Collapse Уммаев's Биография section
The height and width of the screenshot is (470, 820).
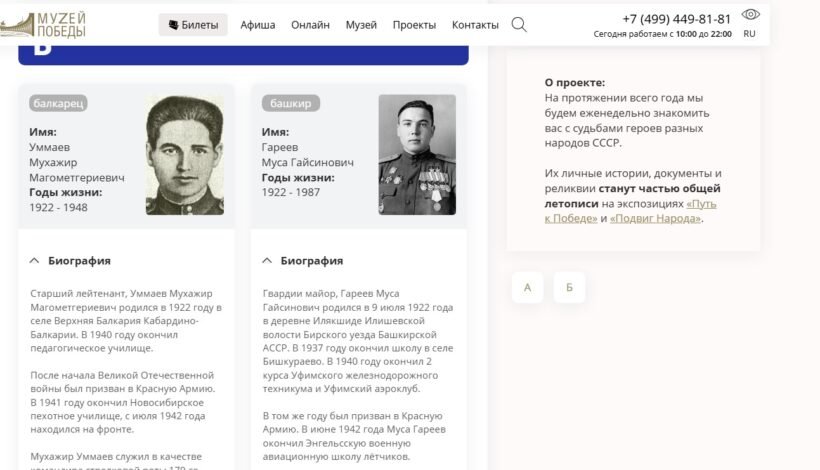pyautogui.click(x=79, y=261)
